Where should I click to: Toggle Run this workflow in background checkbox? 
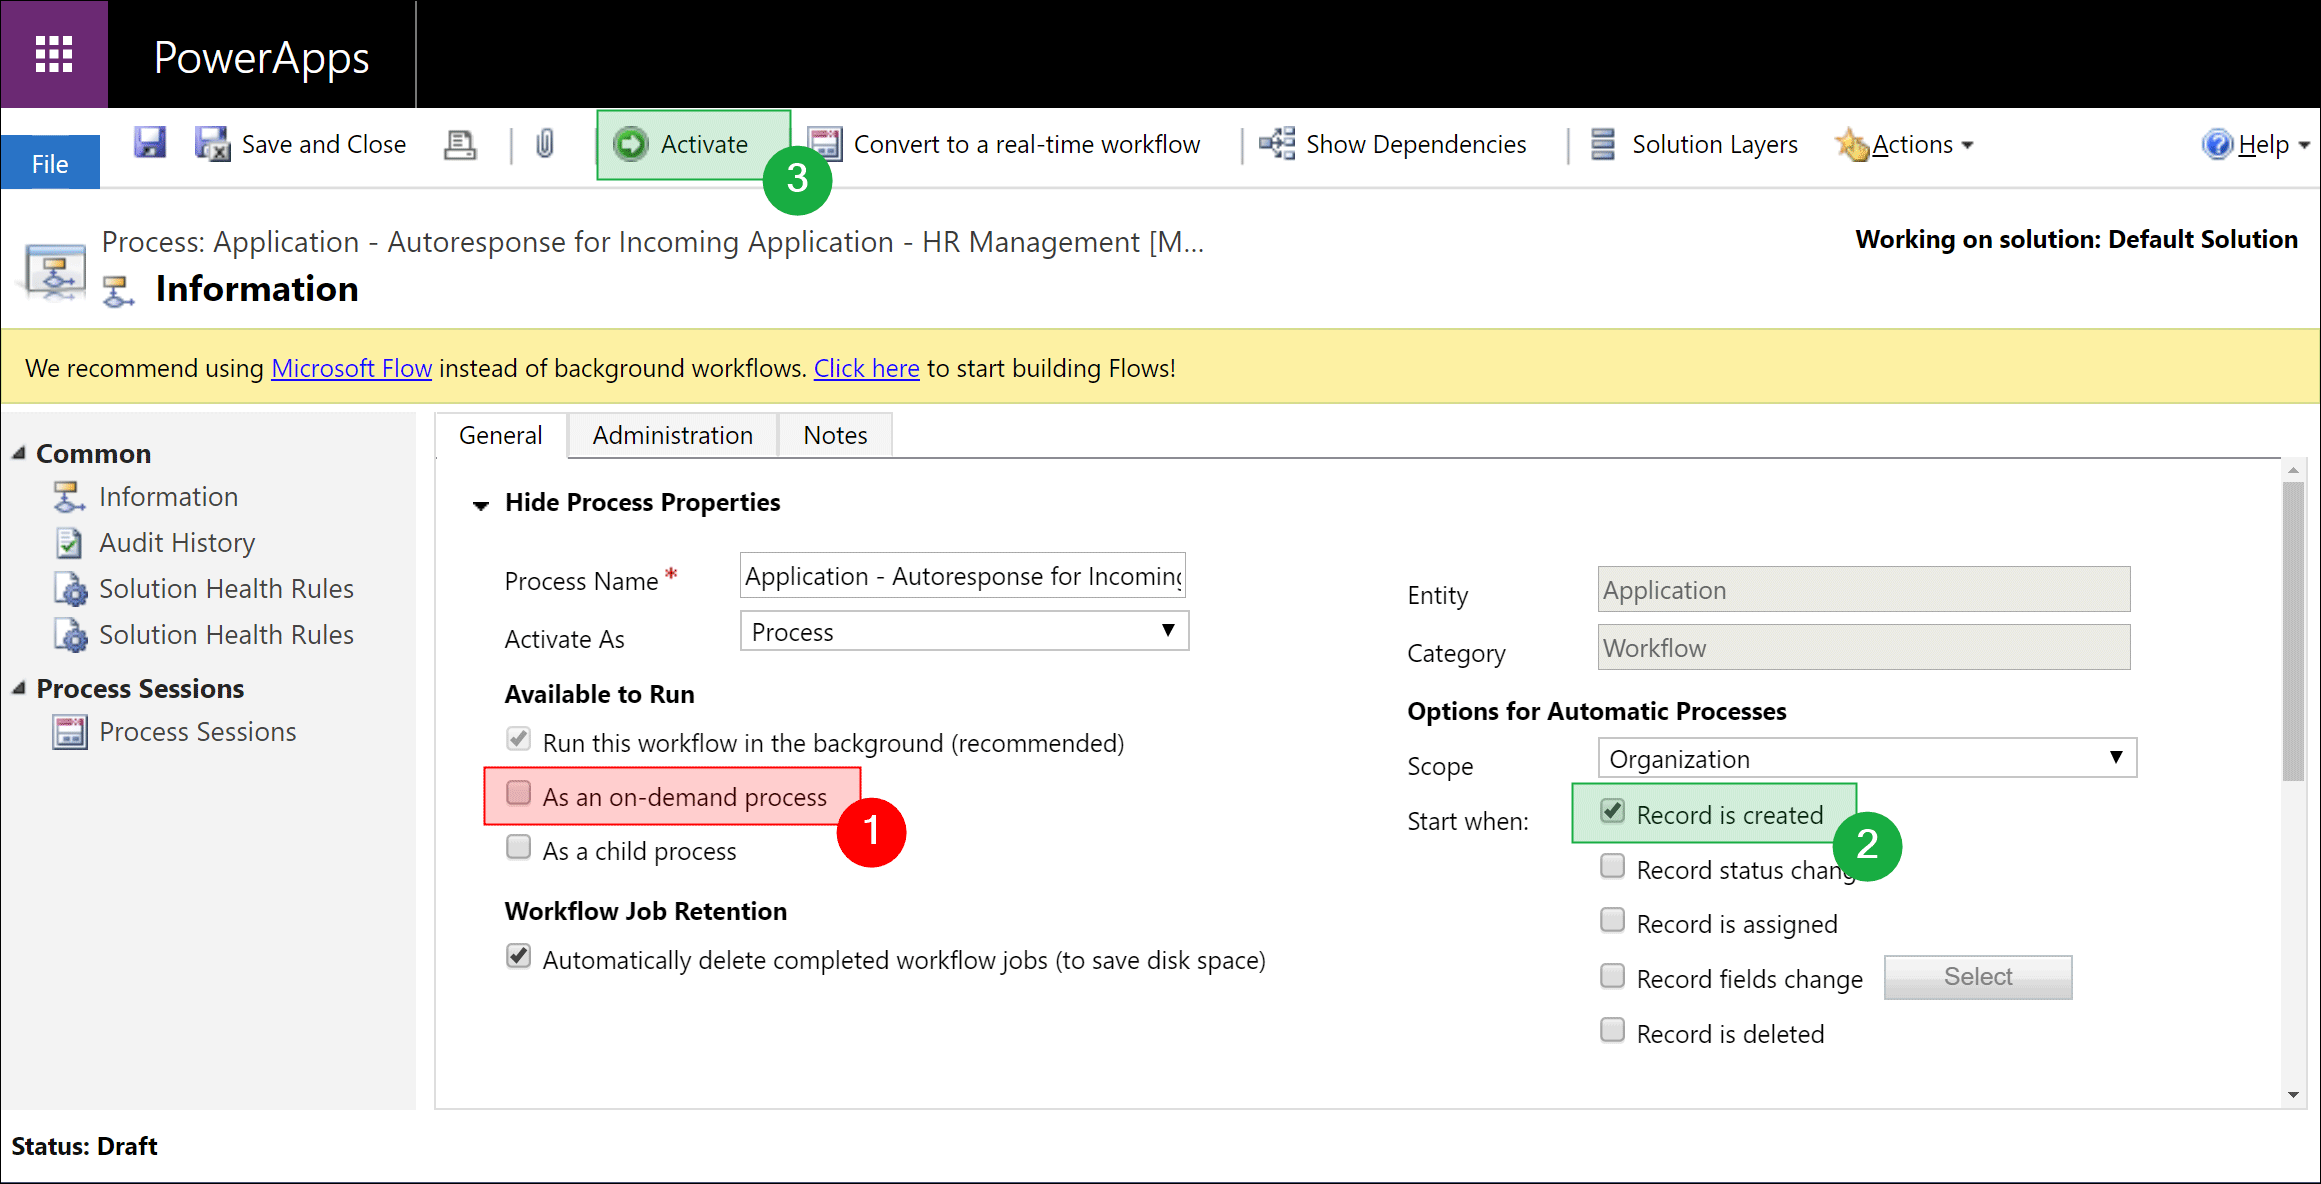tap(518, 739)
